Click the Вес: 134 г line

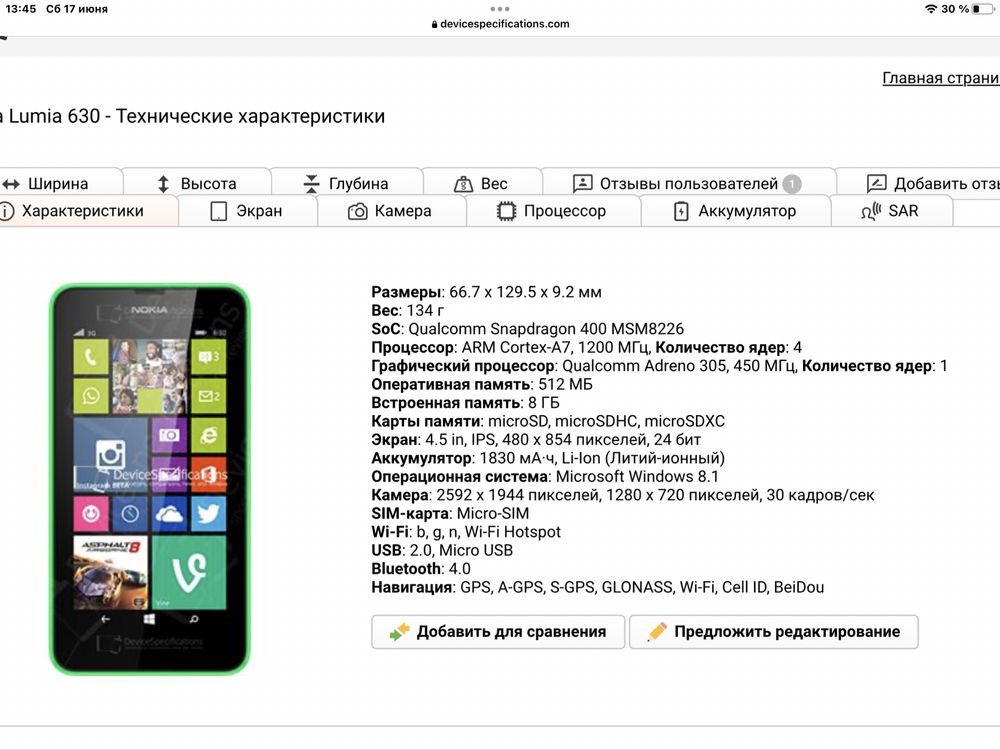point(408,311)
